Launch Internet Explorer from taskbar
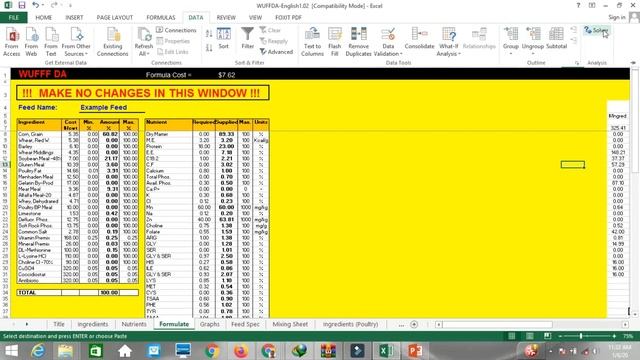 pyautogui.click(x=38, y=351)
